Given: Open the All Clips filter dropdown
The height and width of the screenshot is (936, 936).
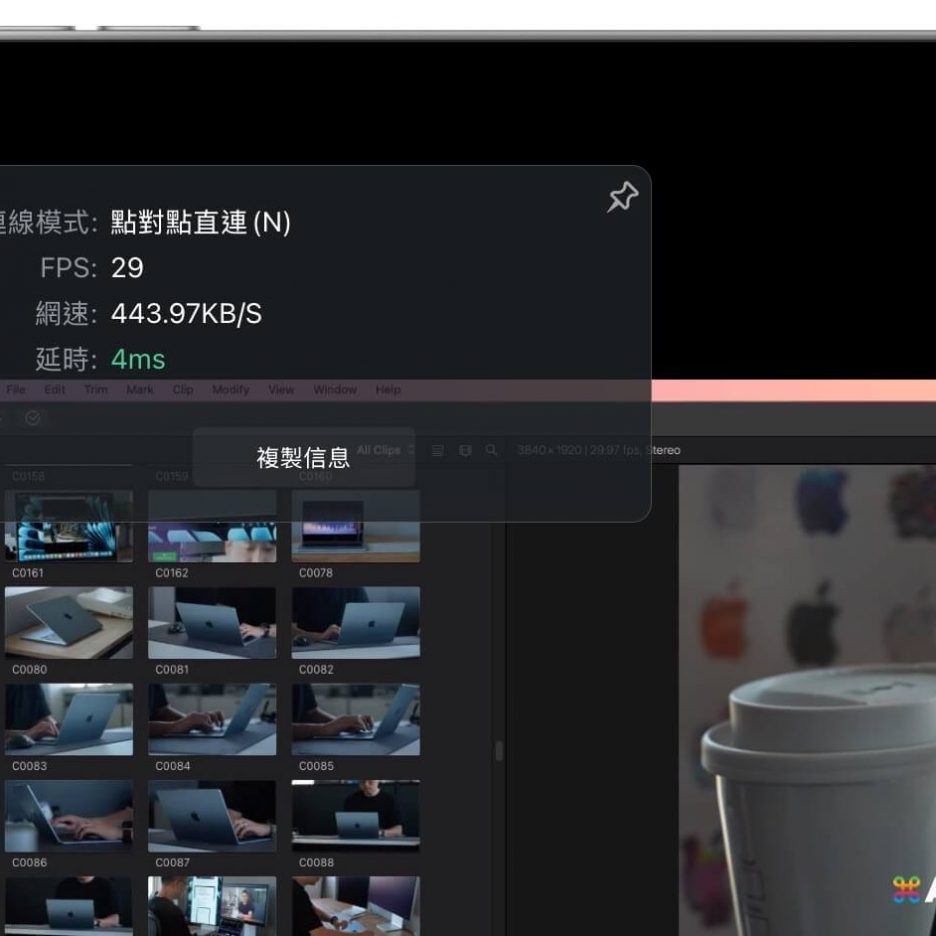Looking at the screenshot, I should (x=385, y=450).
